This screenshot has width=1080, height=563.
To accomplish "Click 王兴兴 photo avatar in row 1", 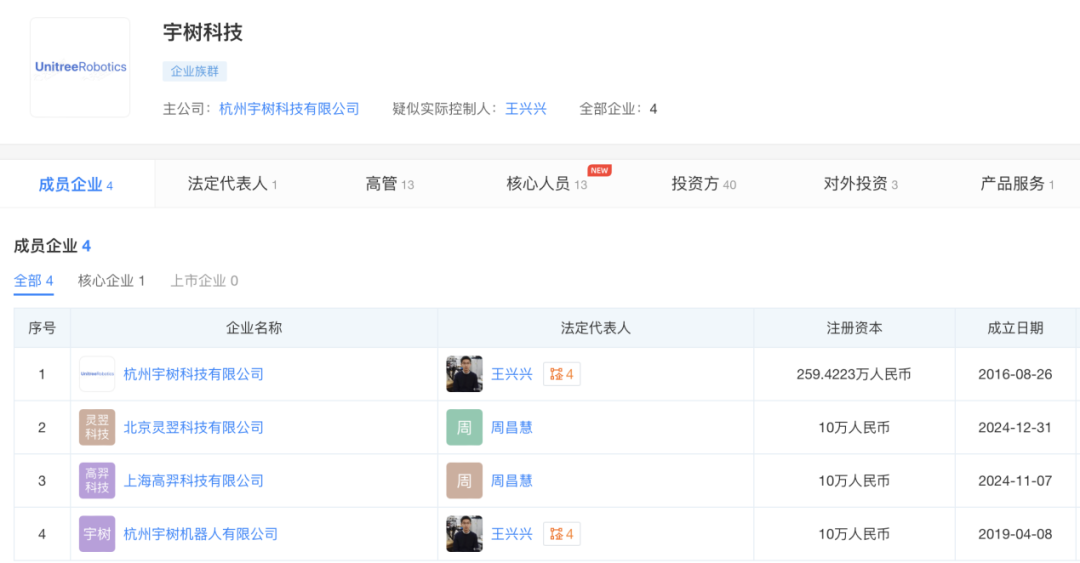I will (x=464, y=374).
